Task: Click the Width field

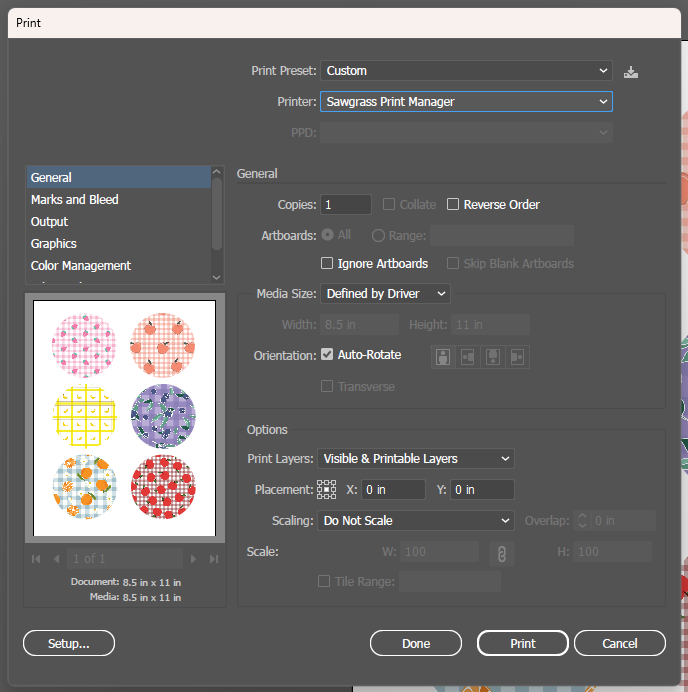Action: point(359,325)
